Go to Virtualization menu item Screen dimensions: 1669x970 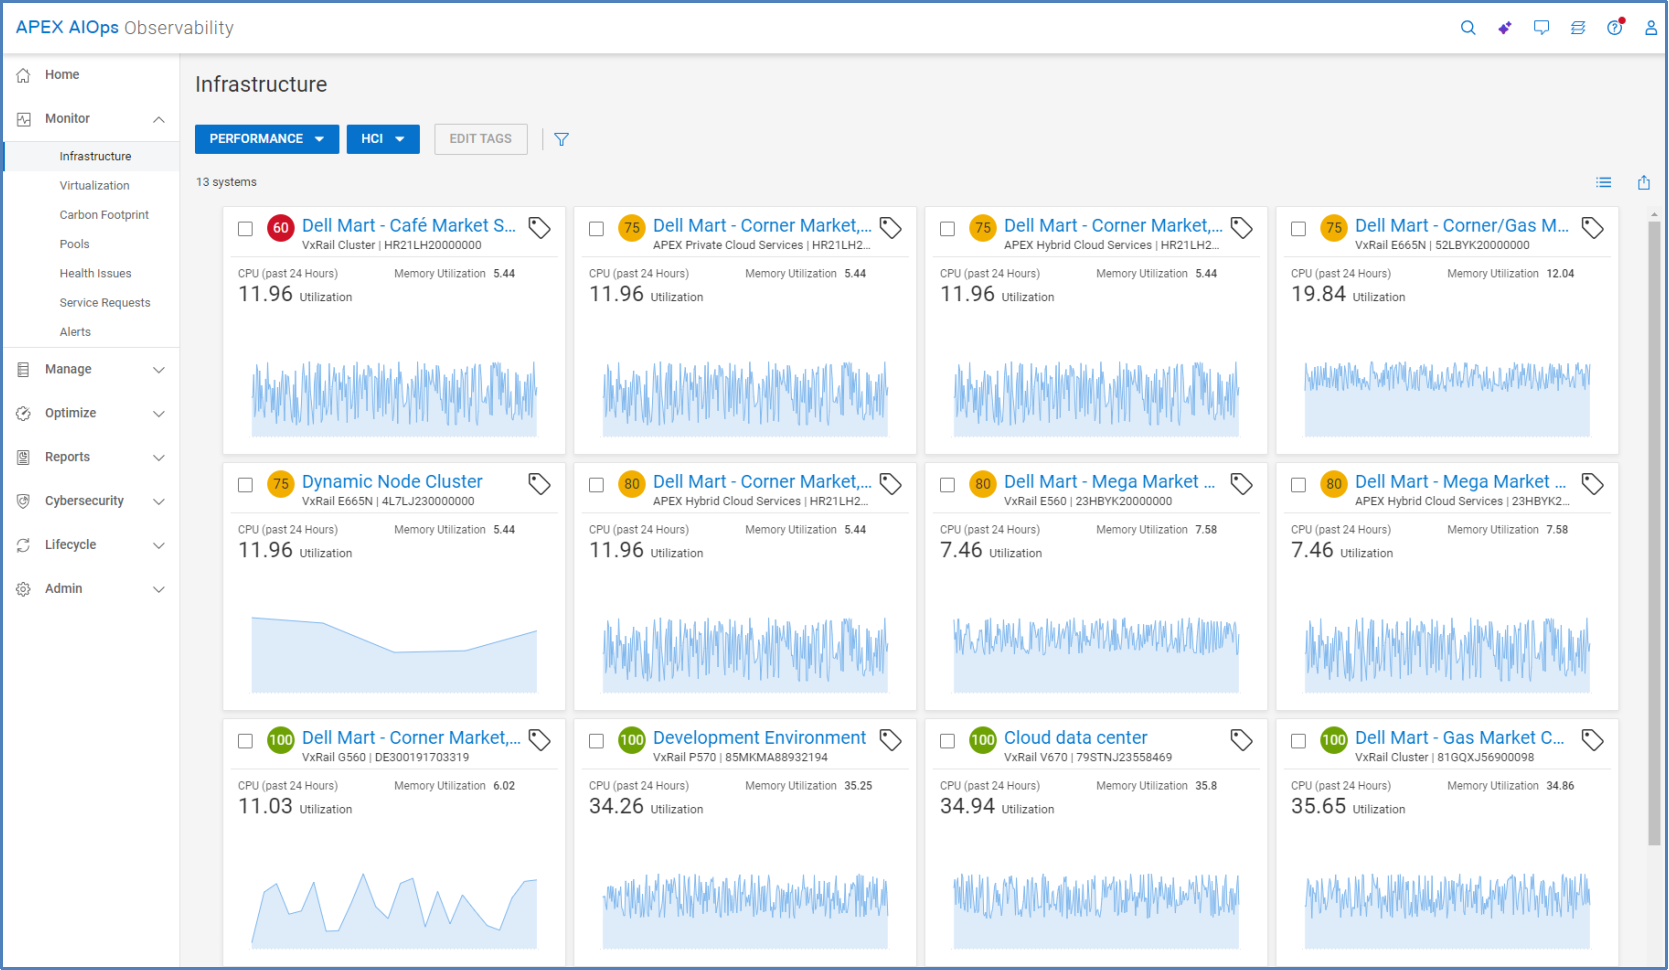tap(92, 186)
